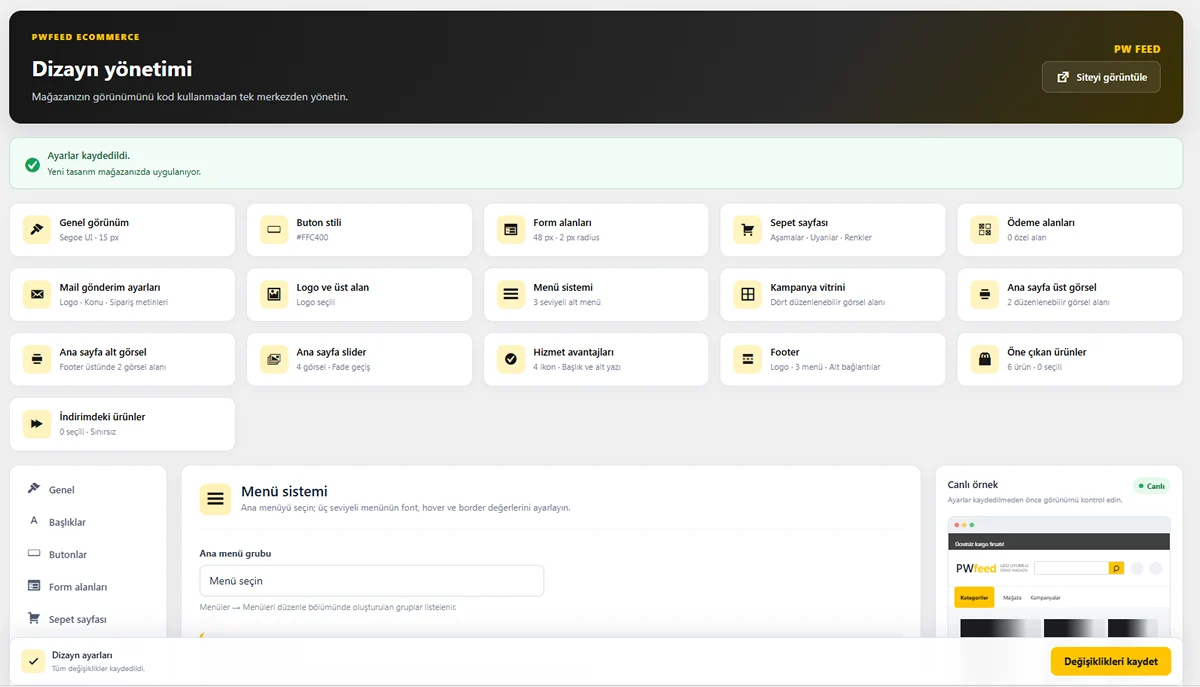
Task: Click the Form alanları card icon
Action: point(511,230)
